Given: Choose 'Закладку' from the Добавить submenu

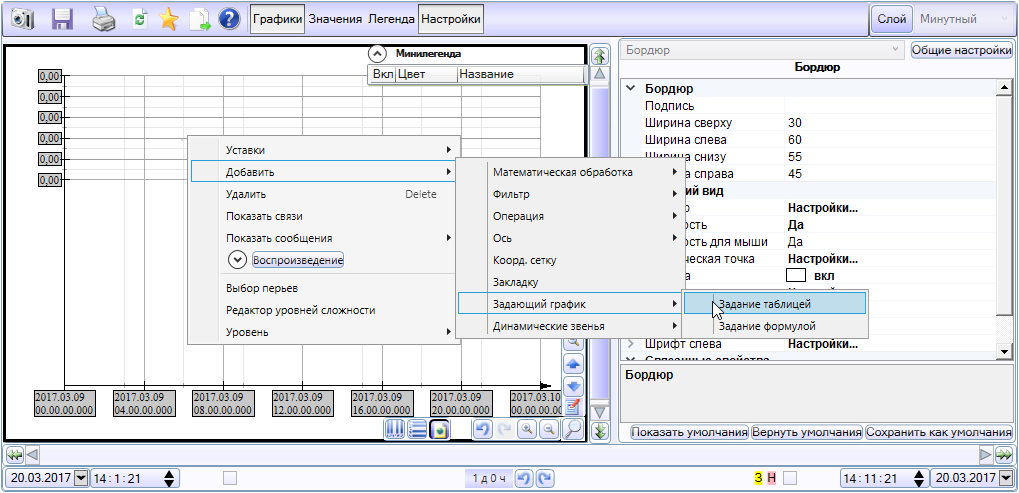Looking at the screenshot, I should pyautogui.click(x=569, y=283).
